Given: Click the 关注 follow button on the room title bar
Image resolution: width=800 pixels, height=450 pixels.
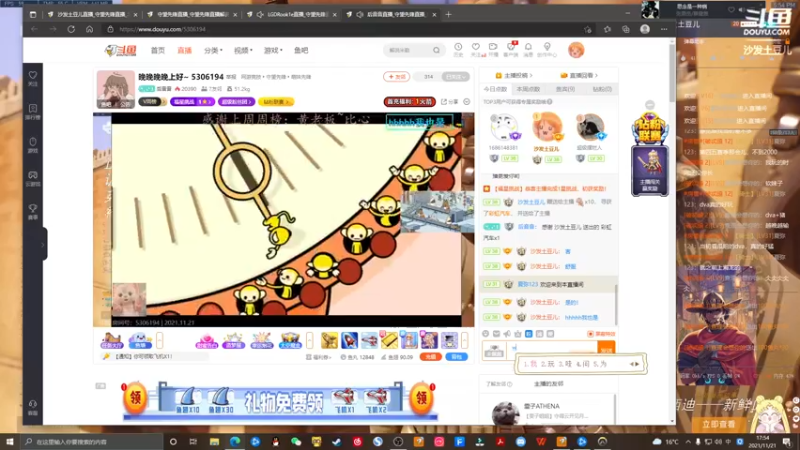Looking at the screenshot, I should point(396,77).
